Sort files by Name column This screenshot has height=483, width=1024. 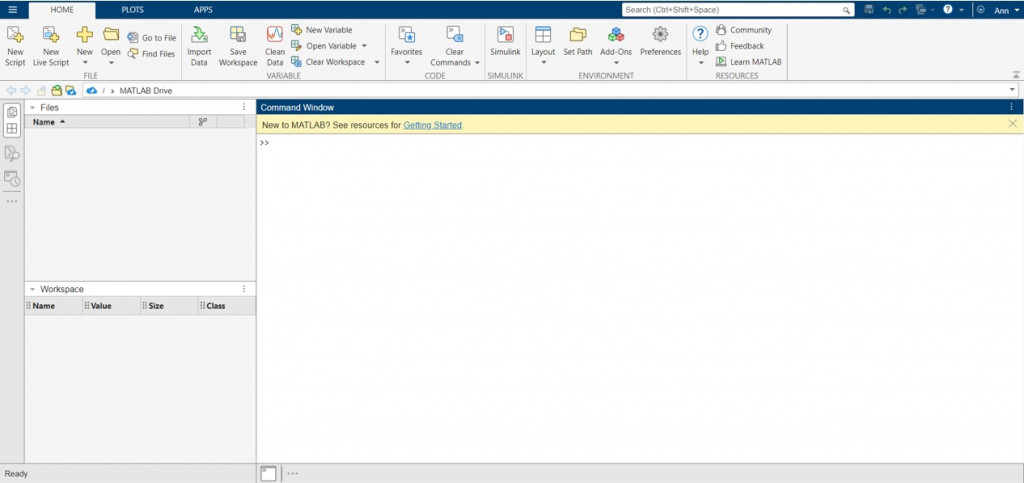pos(107,122)
